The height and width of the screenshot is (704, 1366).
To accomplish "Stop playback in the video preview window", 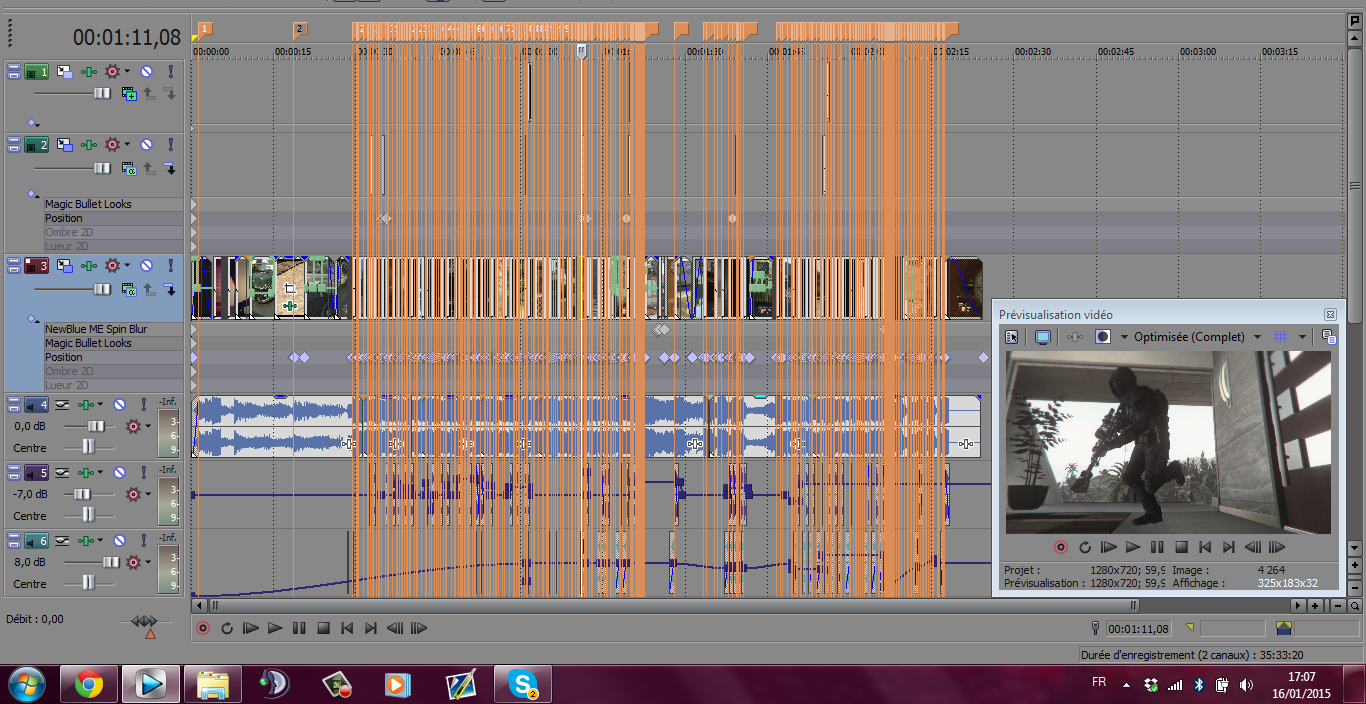I will [x=1181, y=547].
